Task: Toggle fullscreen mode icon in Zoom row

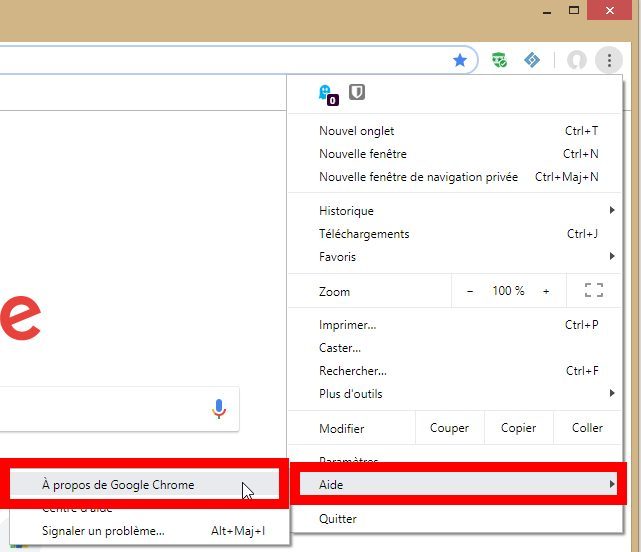Action: (x=594, y=290)
